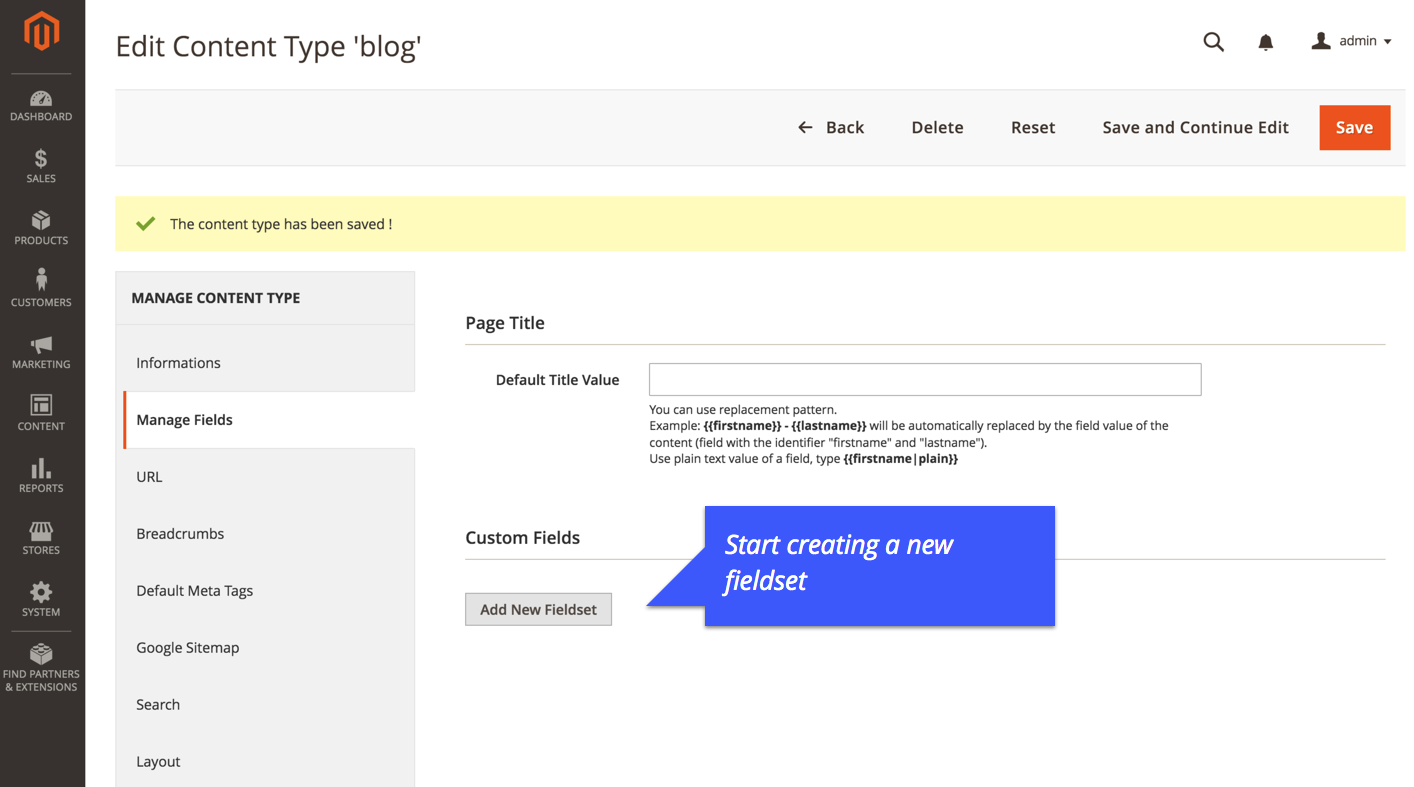1414x787 pixels.
Task: Open the Dashboard sidebar icon
Action: pyautogui.click(x=41, y=99)
